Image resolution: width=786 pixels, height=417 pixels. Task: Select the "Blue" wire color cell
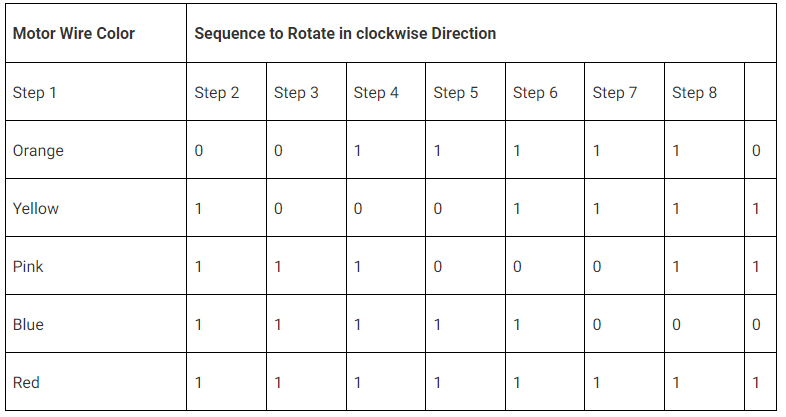coord(28,325)
